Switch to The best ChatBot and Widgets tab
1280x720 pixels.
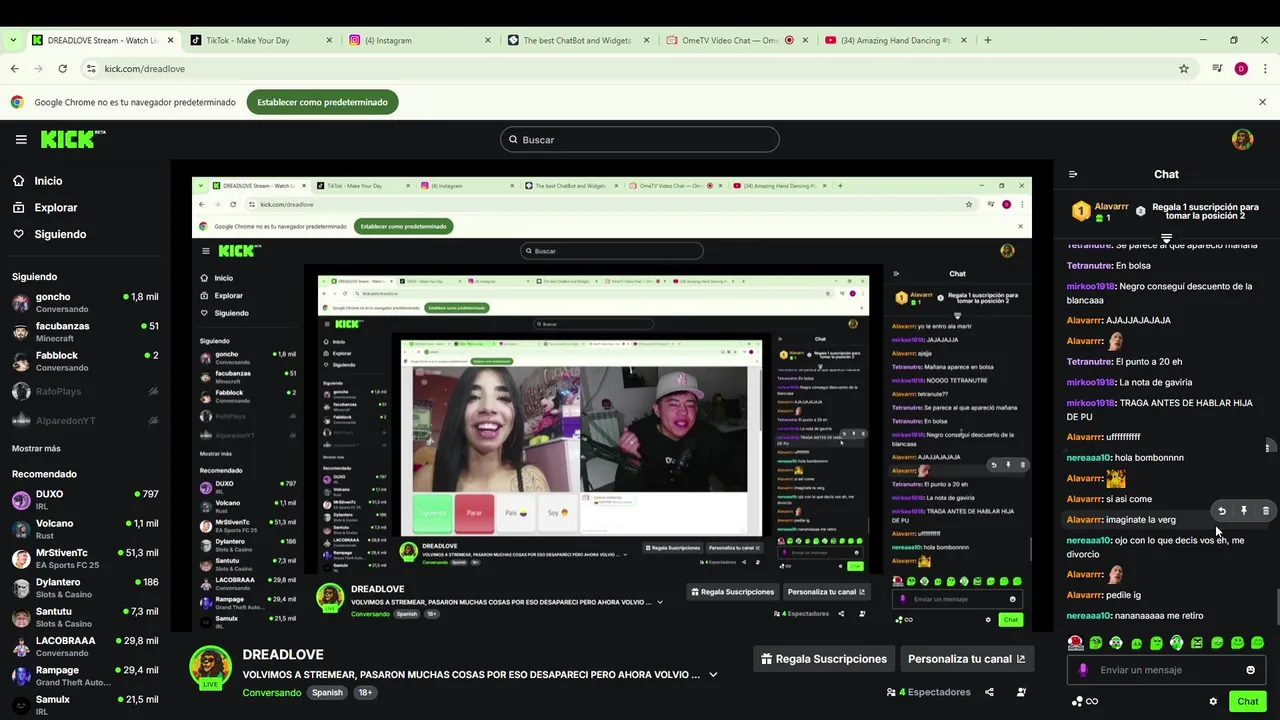click(x=578, y=40)
